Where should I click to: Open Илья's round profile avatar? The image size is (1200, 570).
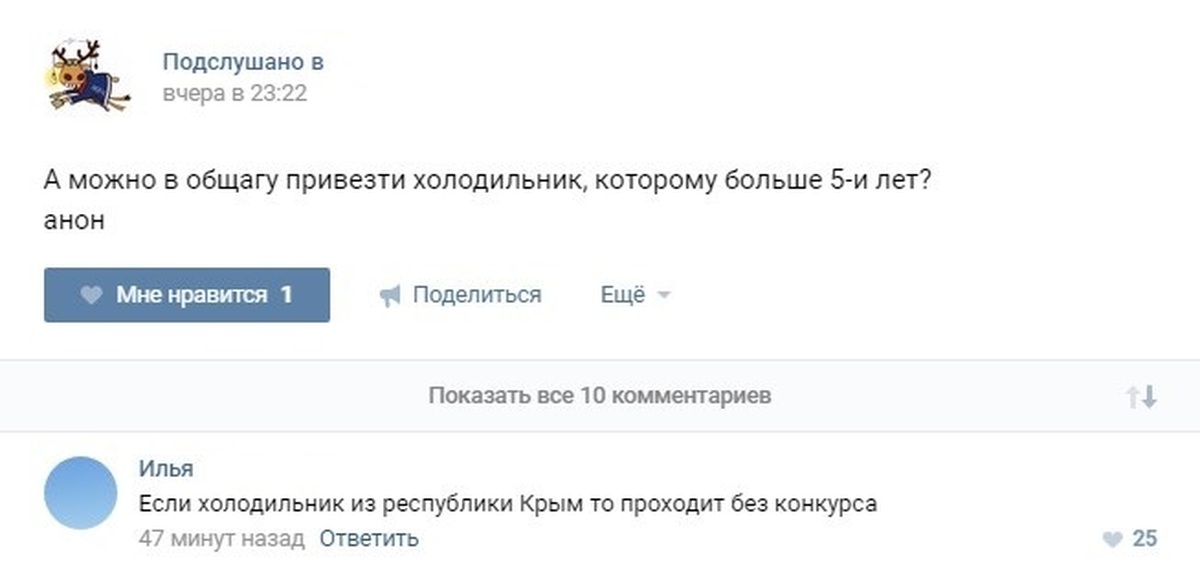81,493
